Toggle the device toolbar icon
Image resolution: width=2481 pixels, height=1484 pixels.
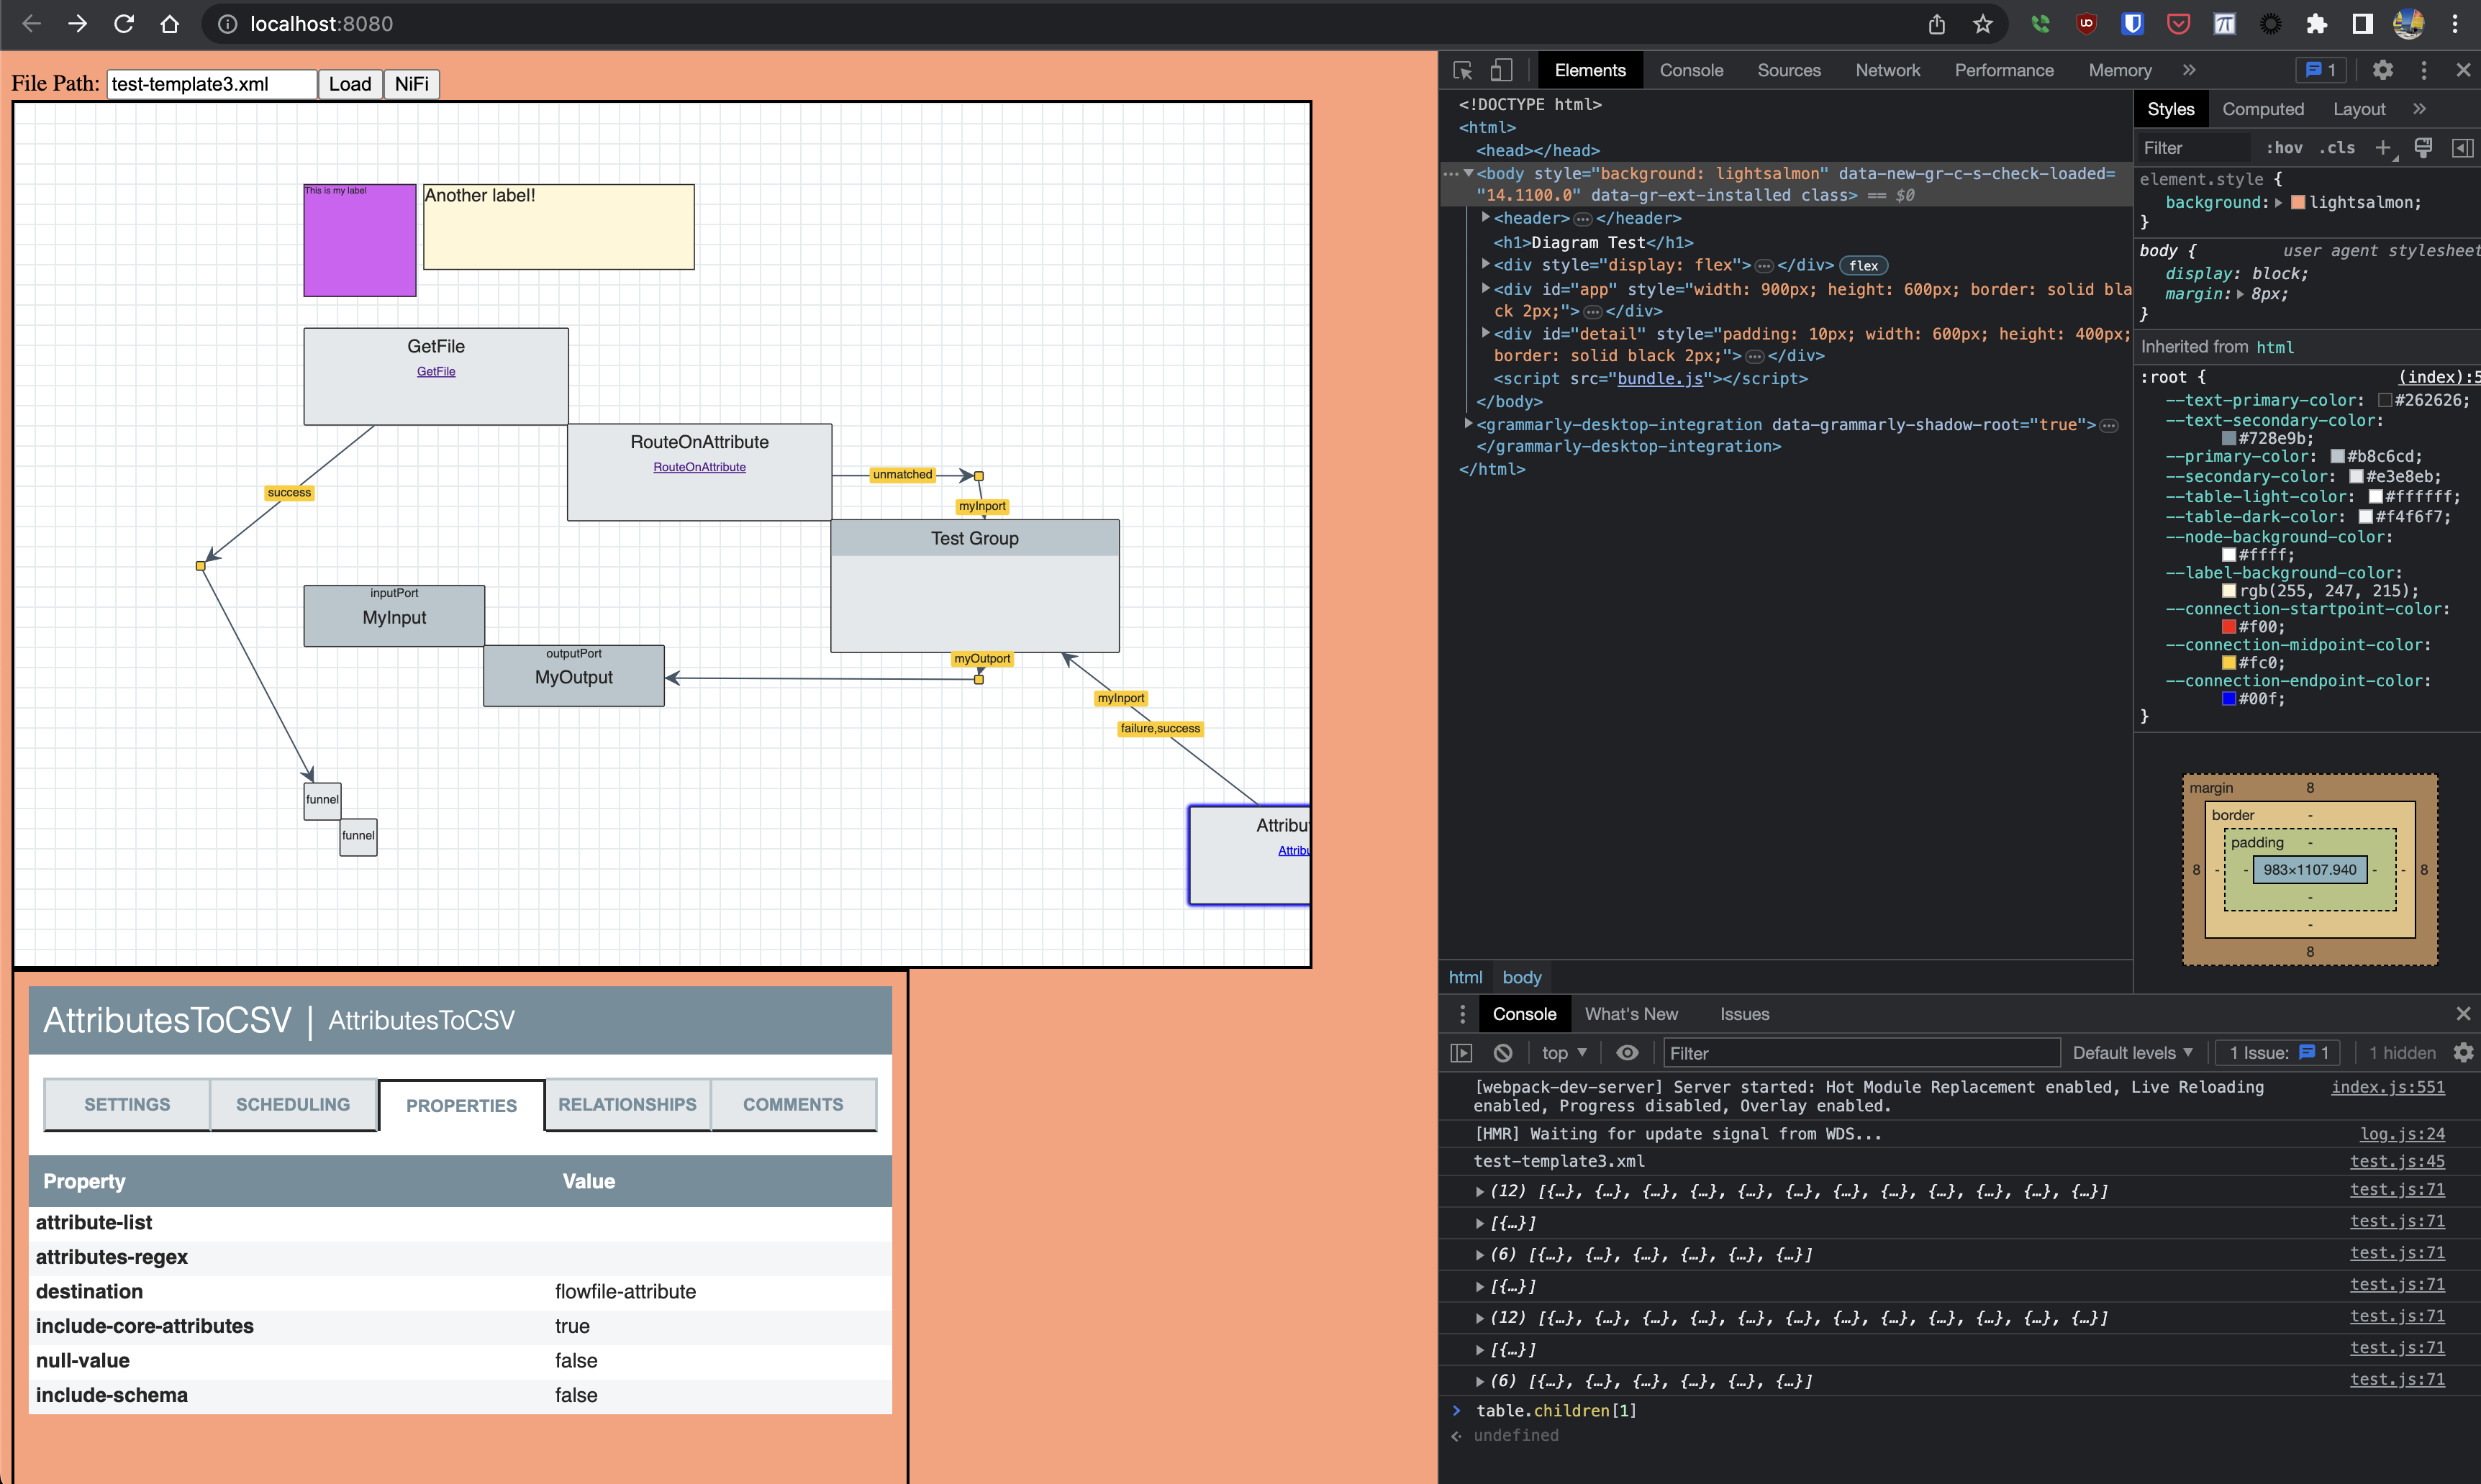pyautogui.click(x=1500, y=70)
